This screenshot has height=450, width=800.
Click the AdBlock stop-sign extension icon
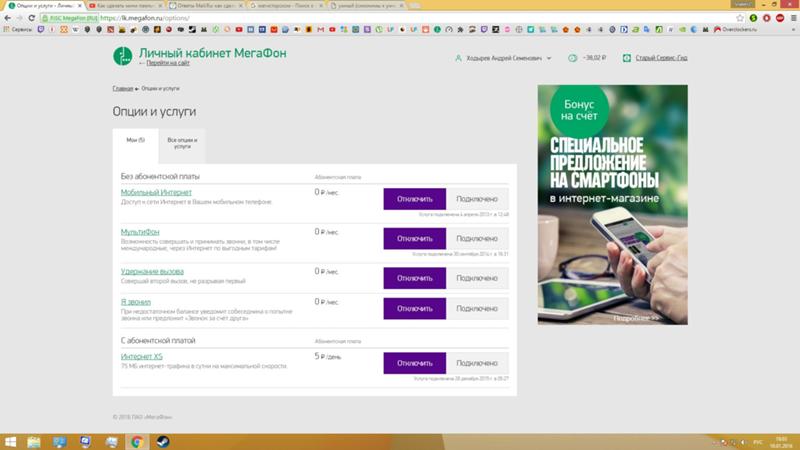[780, 18]
